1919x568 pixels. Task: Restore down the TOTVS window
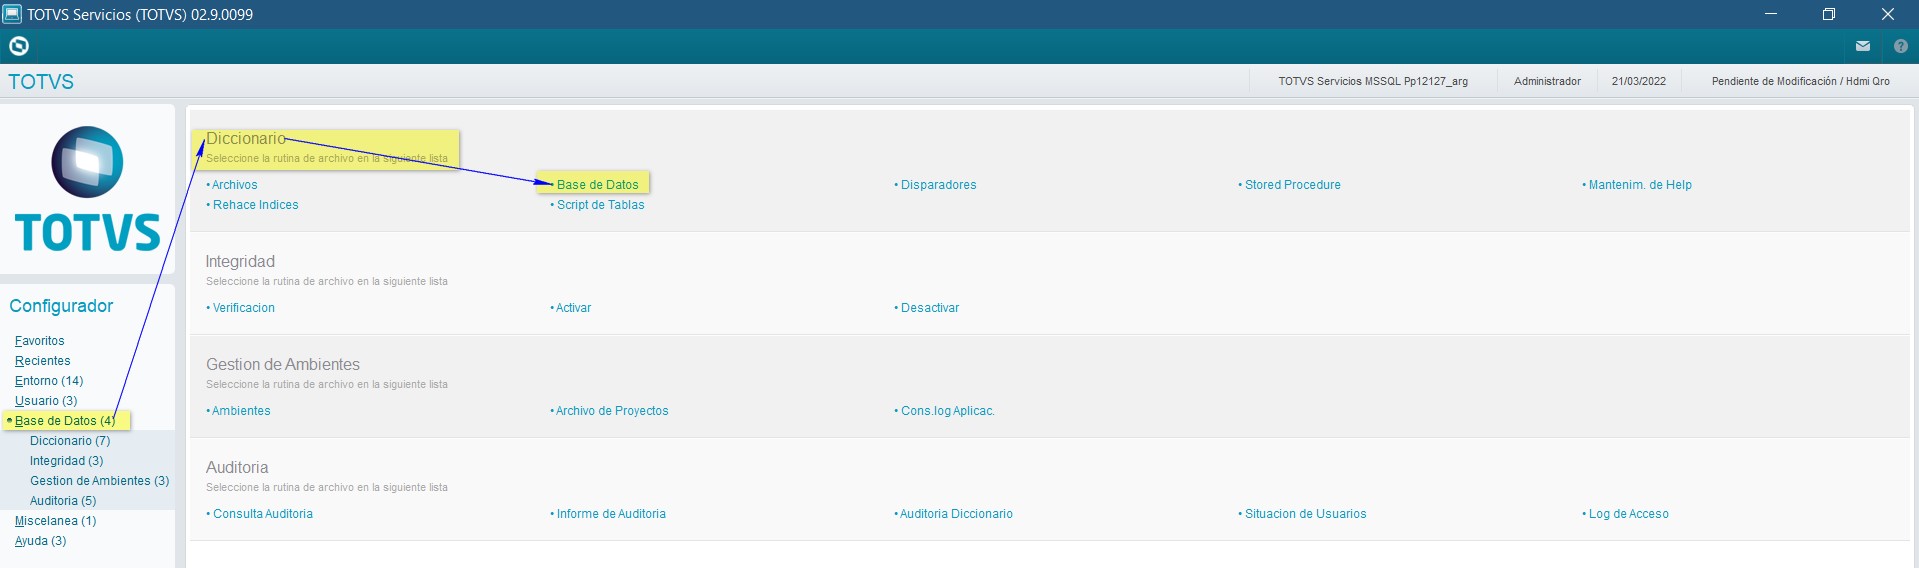pos(1829,14)
